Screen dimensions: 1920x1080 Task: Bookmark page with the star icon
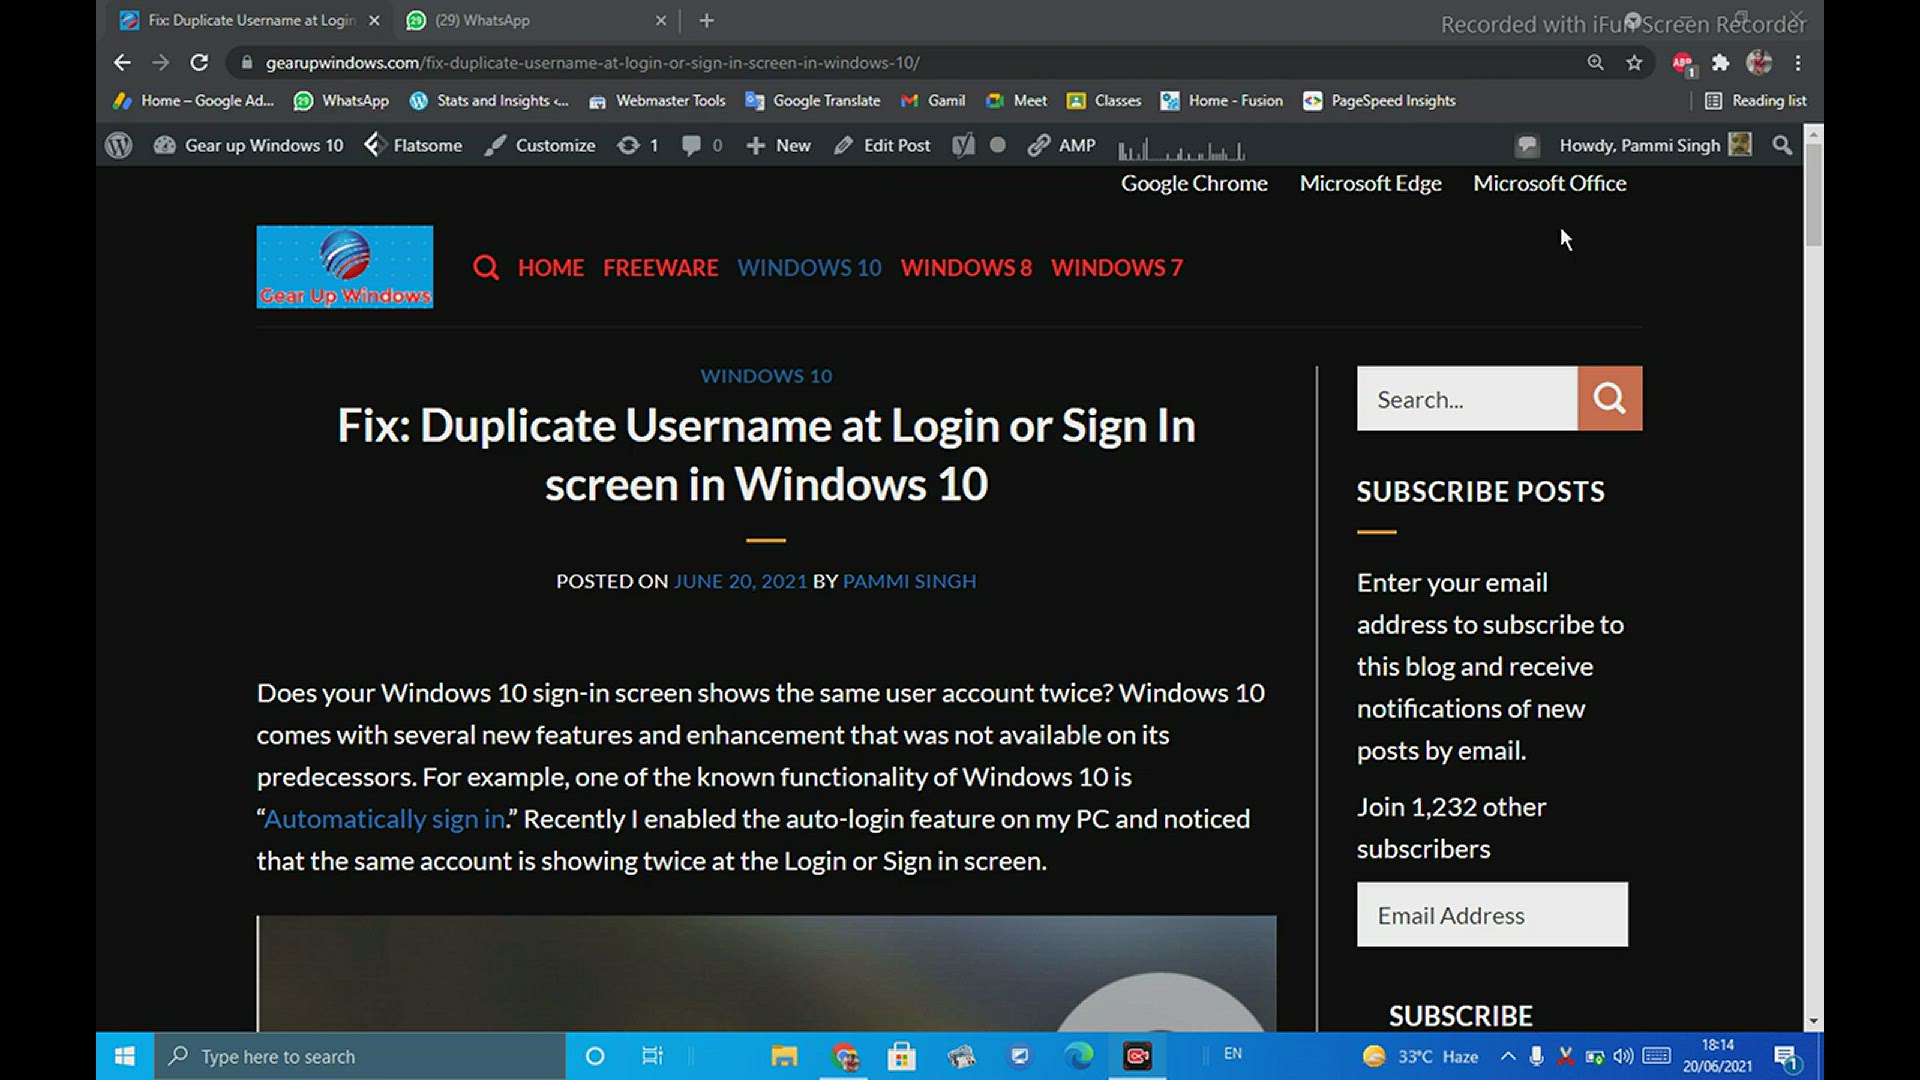point(1634,62)
